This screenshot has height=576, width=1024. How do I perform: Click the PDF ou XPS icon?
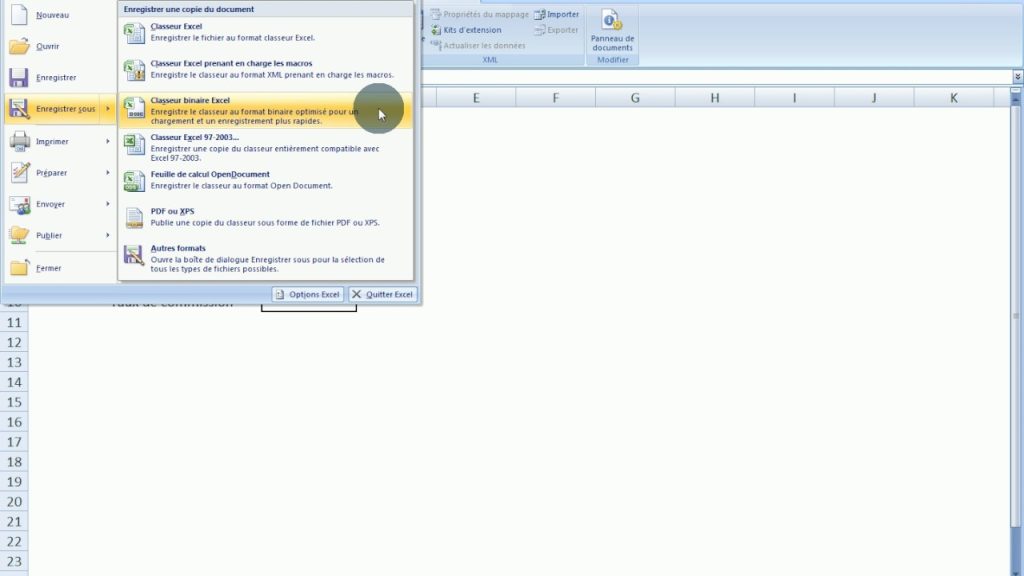[135, 217]
